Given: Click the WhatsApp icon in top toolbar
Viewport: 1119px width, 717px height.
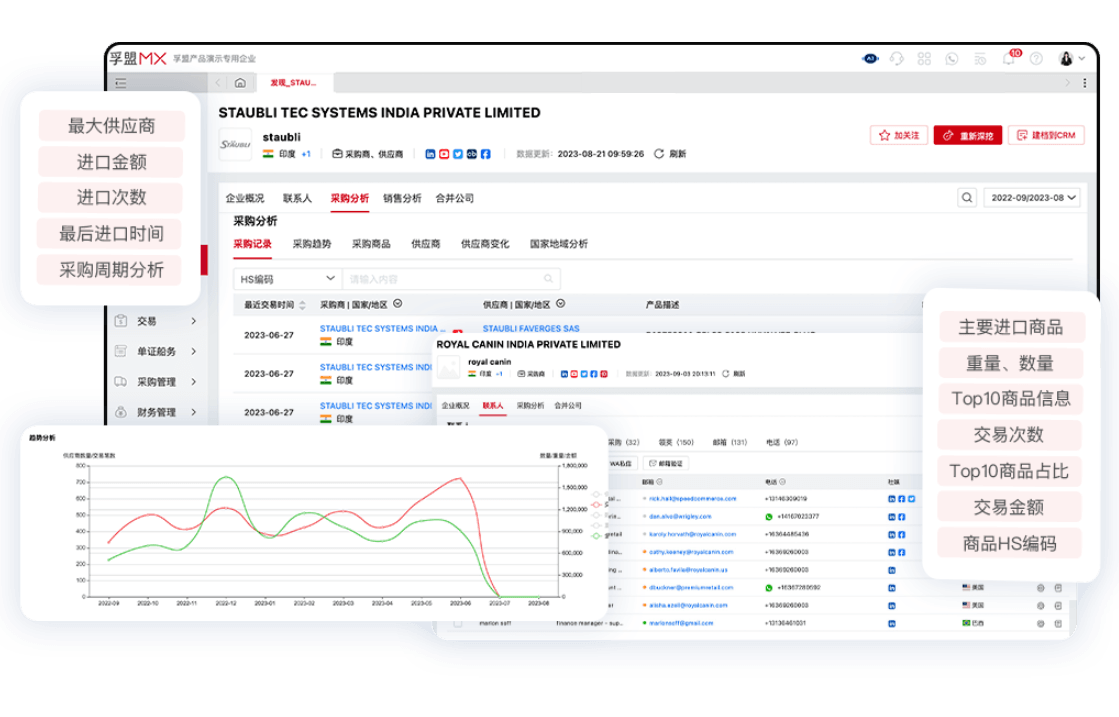Looking at the screenshot, I should tap(951, 59).
